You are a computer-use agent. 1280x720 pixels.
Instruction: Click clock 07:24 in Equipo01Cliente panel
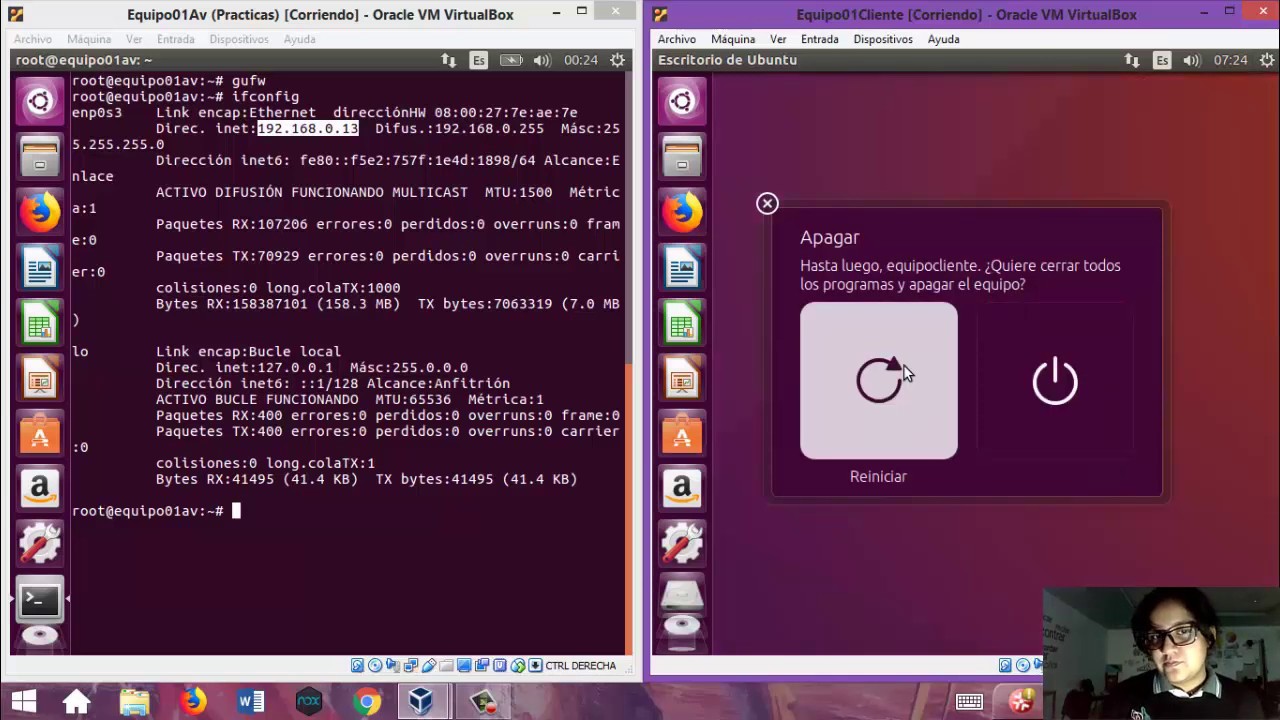click(1230, 60)
